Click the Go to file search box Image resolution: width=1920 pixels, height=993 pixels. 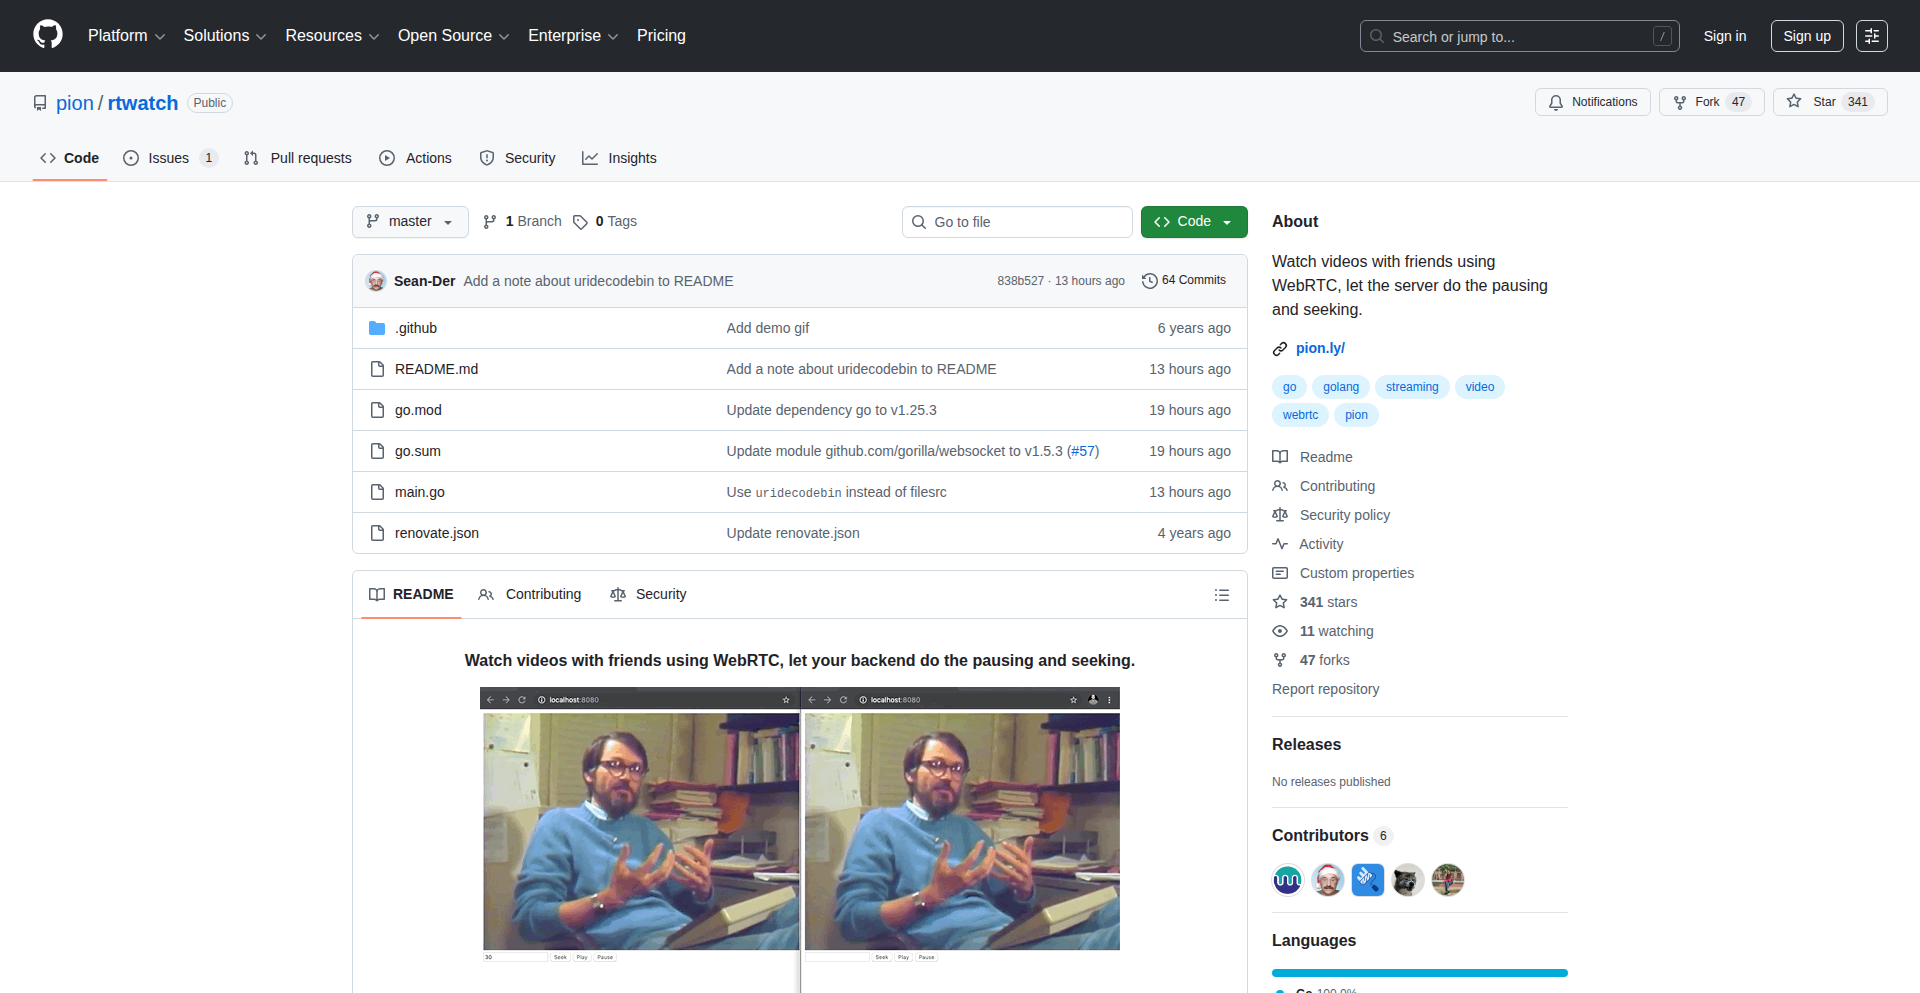click(1017, 221)
